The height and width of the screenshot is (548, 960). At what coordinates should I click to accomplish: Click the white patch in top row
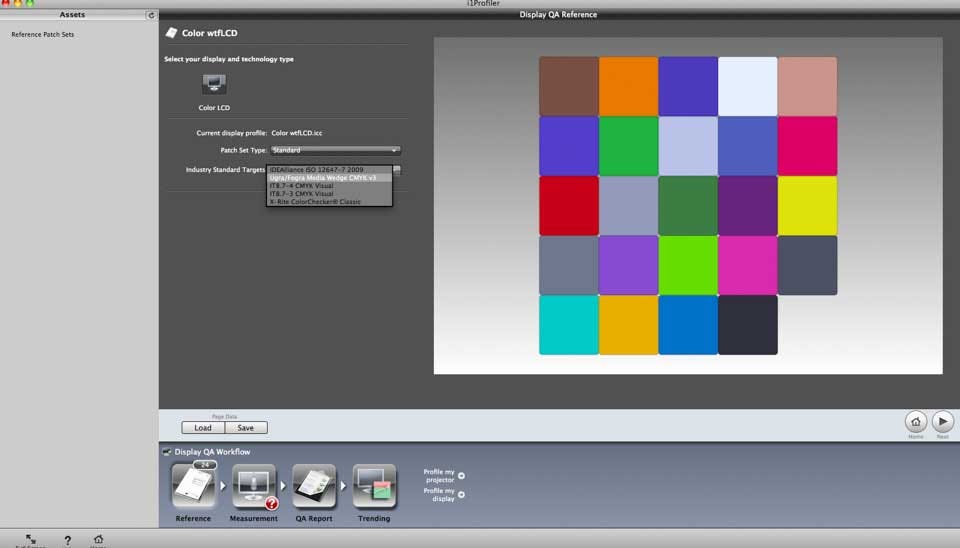tap(748, 86)
